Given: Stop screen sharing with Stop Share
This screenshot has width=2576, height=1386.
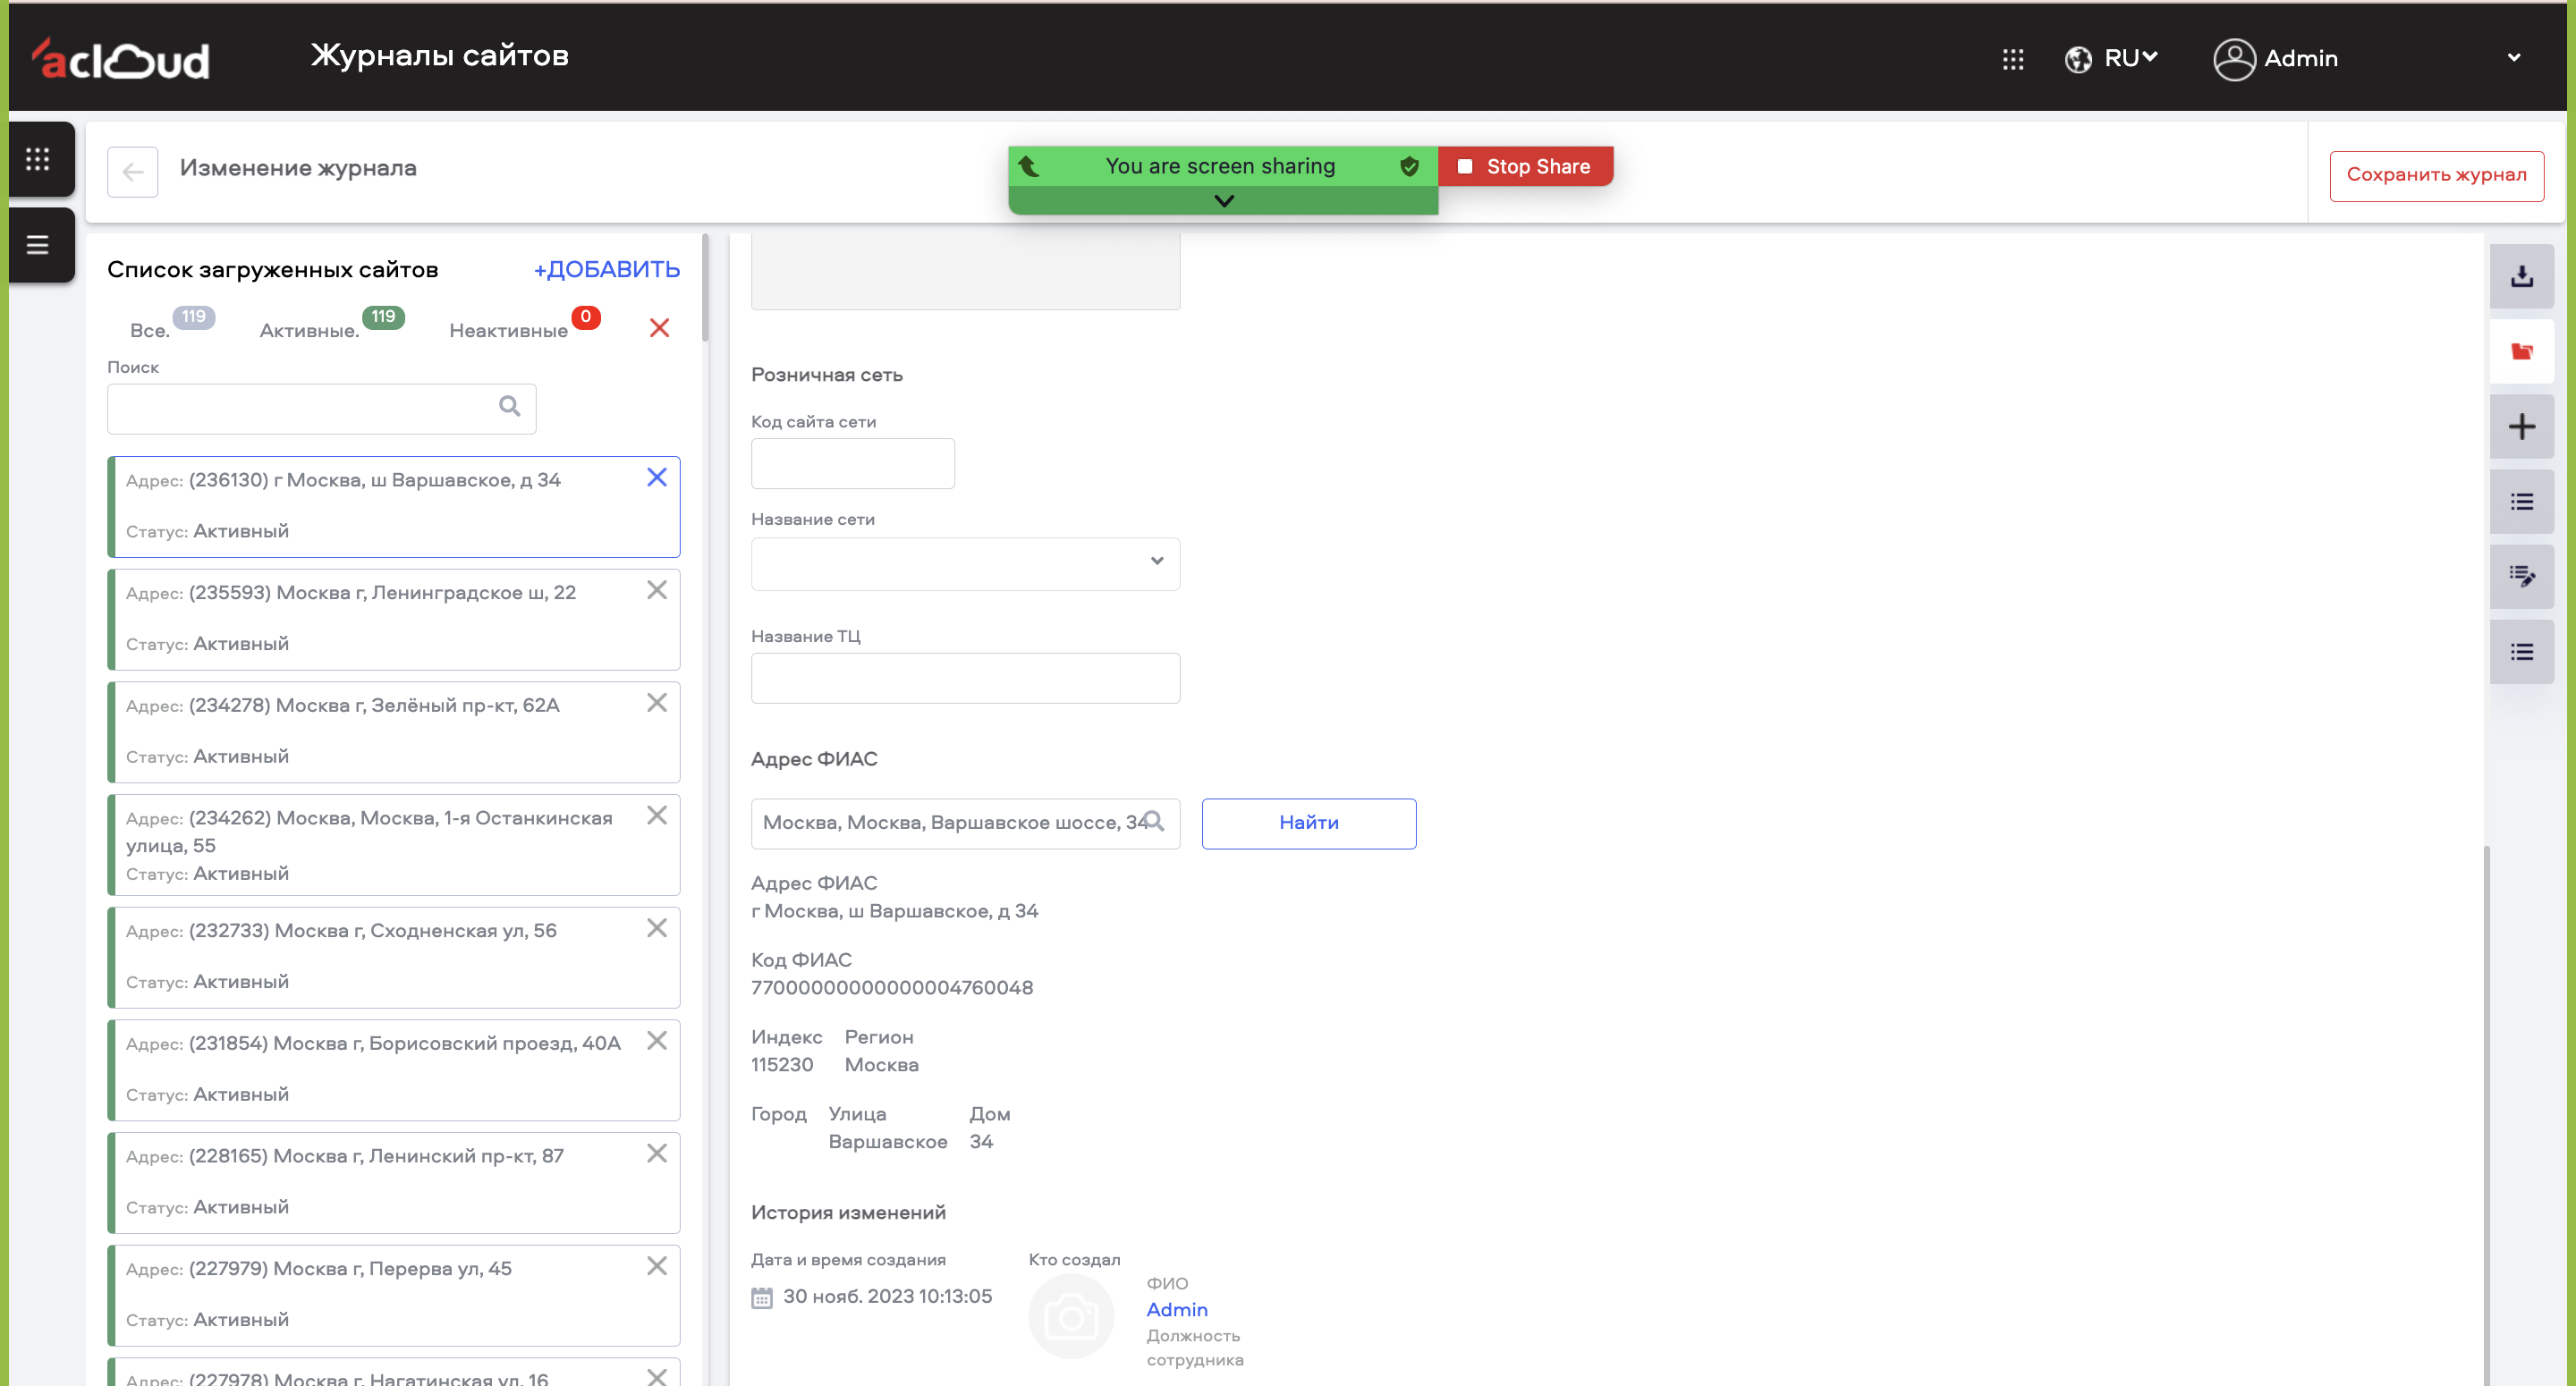Looking at the screenshot, I should point(1525,166).
